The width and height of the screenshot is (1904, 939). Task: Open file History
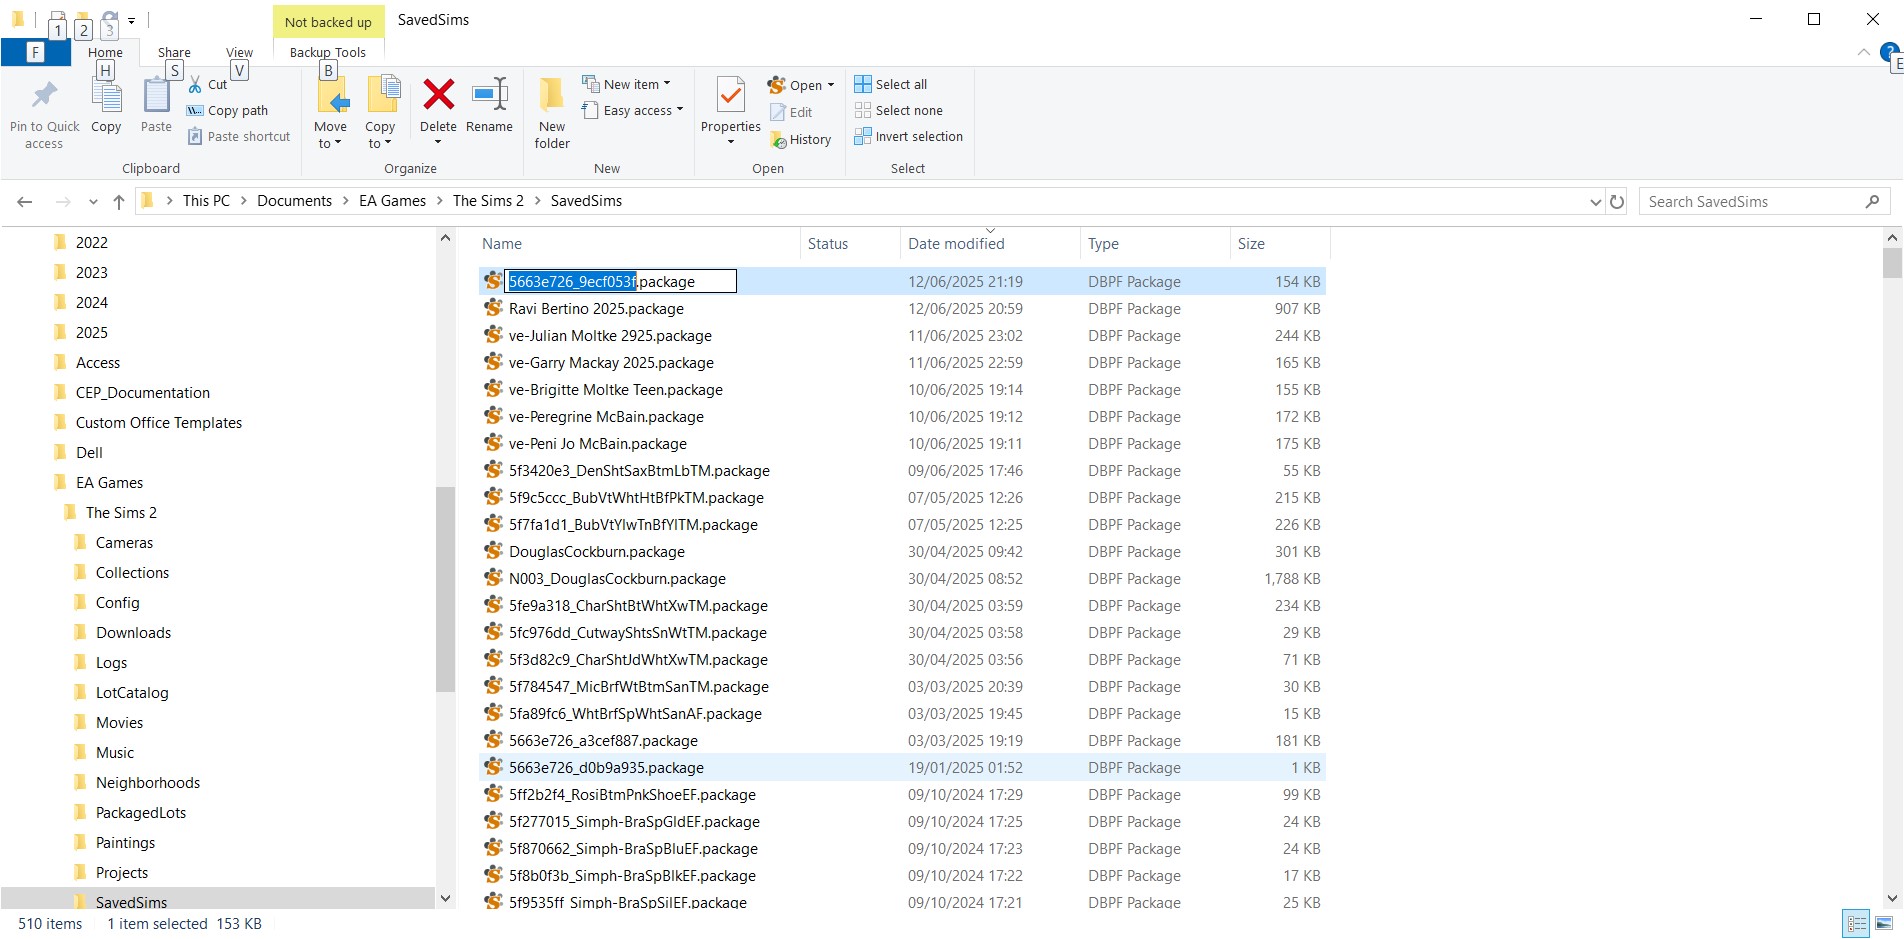[x=800, y=140]
